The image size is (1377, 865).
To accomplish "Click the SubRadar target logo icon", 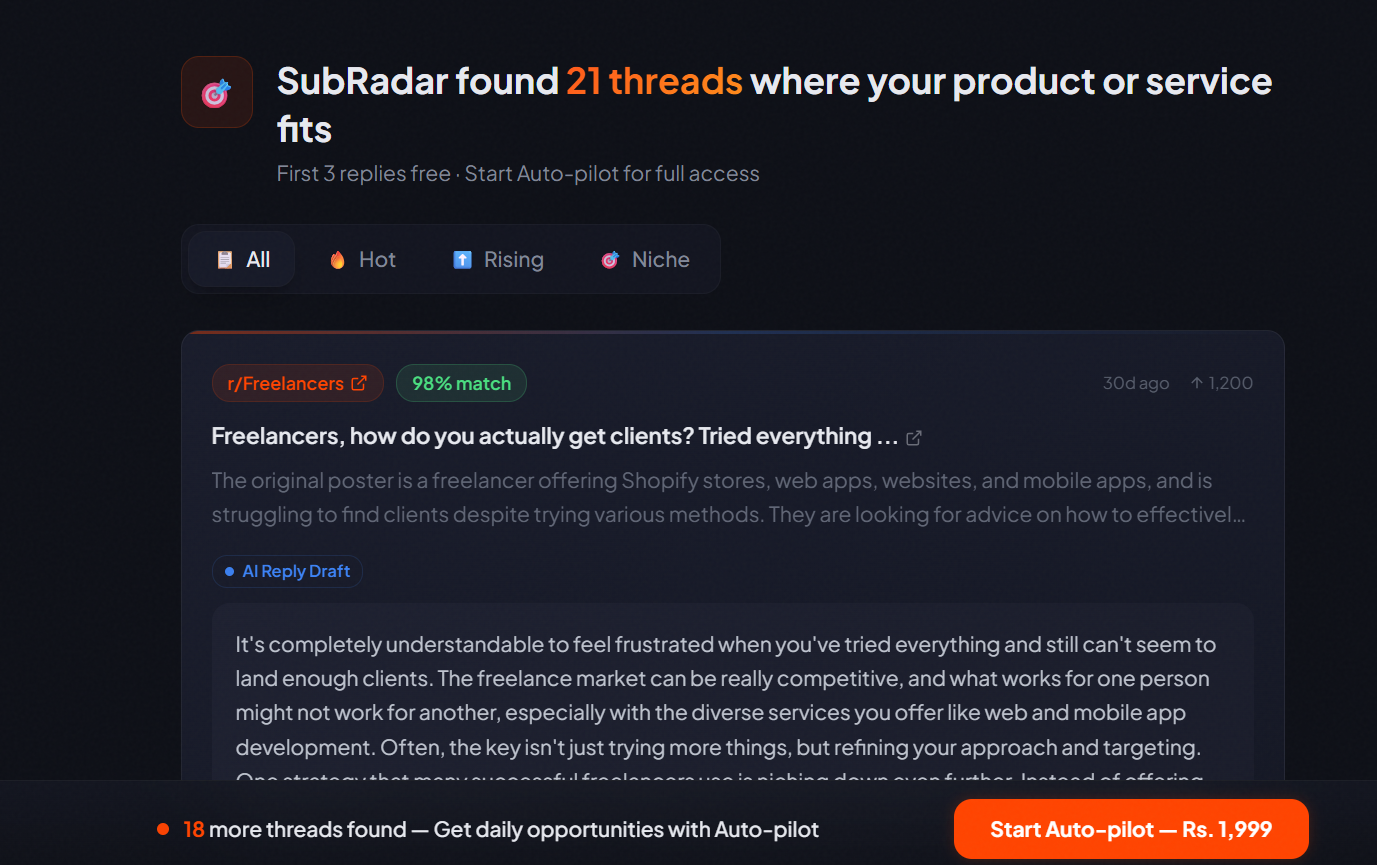I will [216, 91].
